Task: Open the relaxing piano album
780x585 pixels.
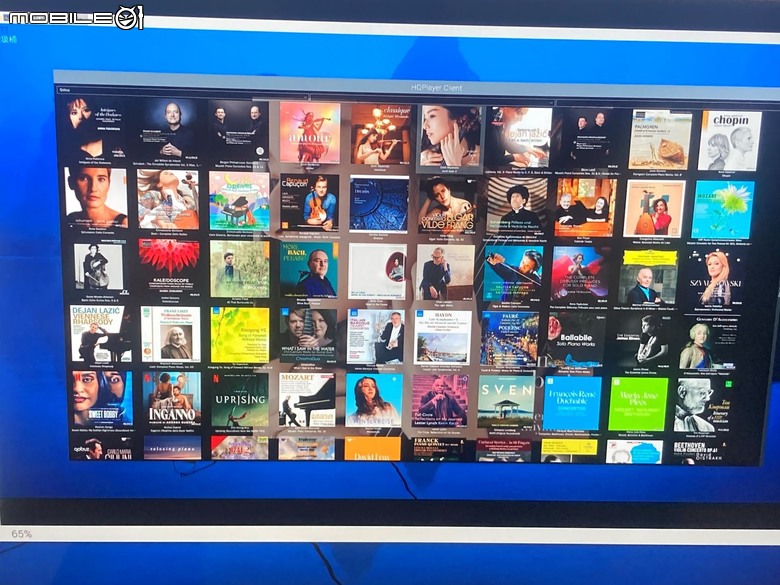Action: coord(173,448)
